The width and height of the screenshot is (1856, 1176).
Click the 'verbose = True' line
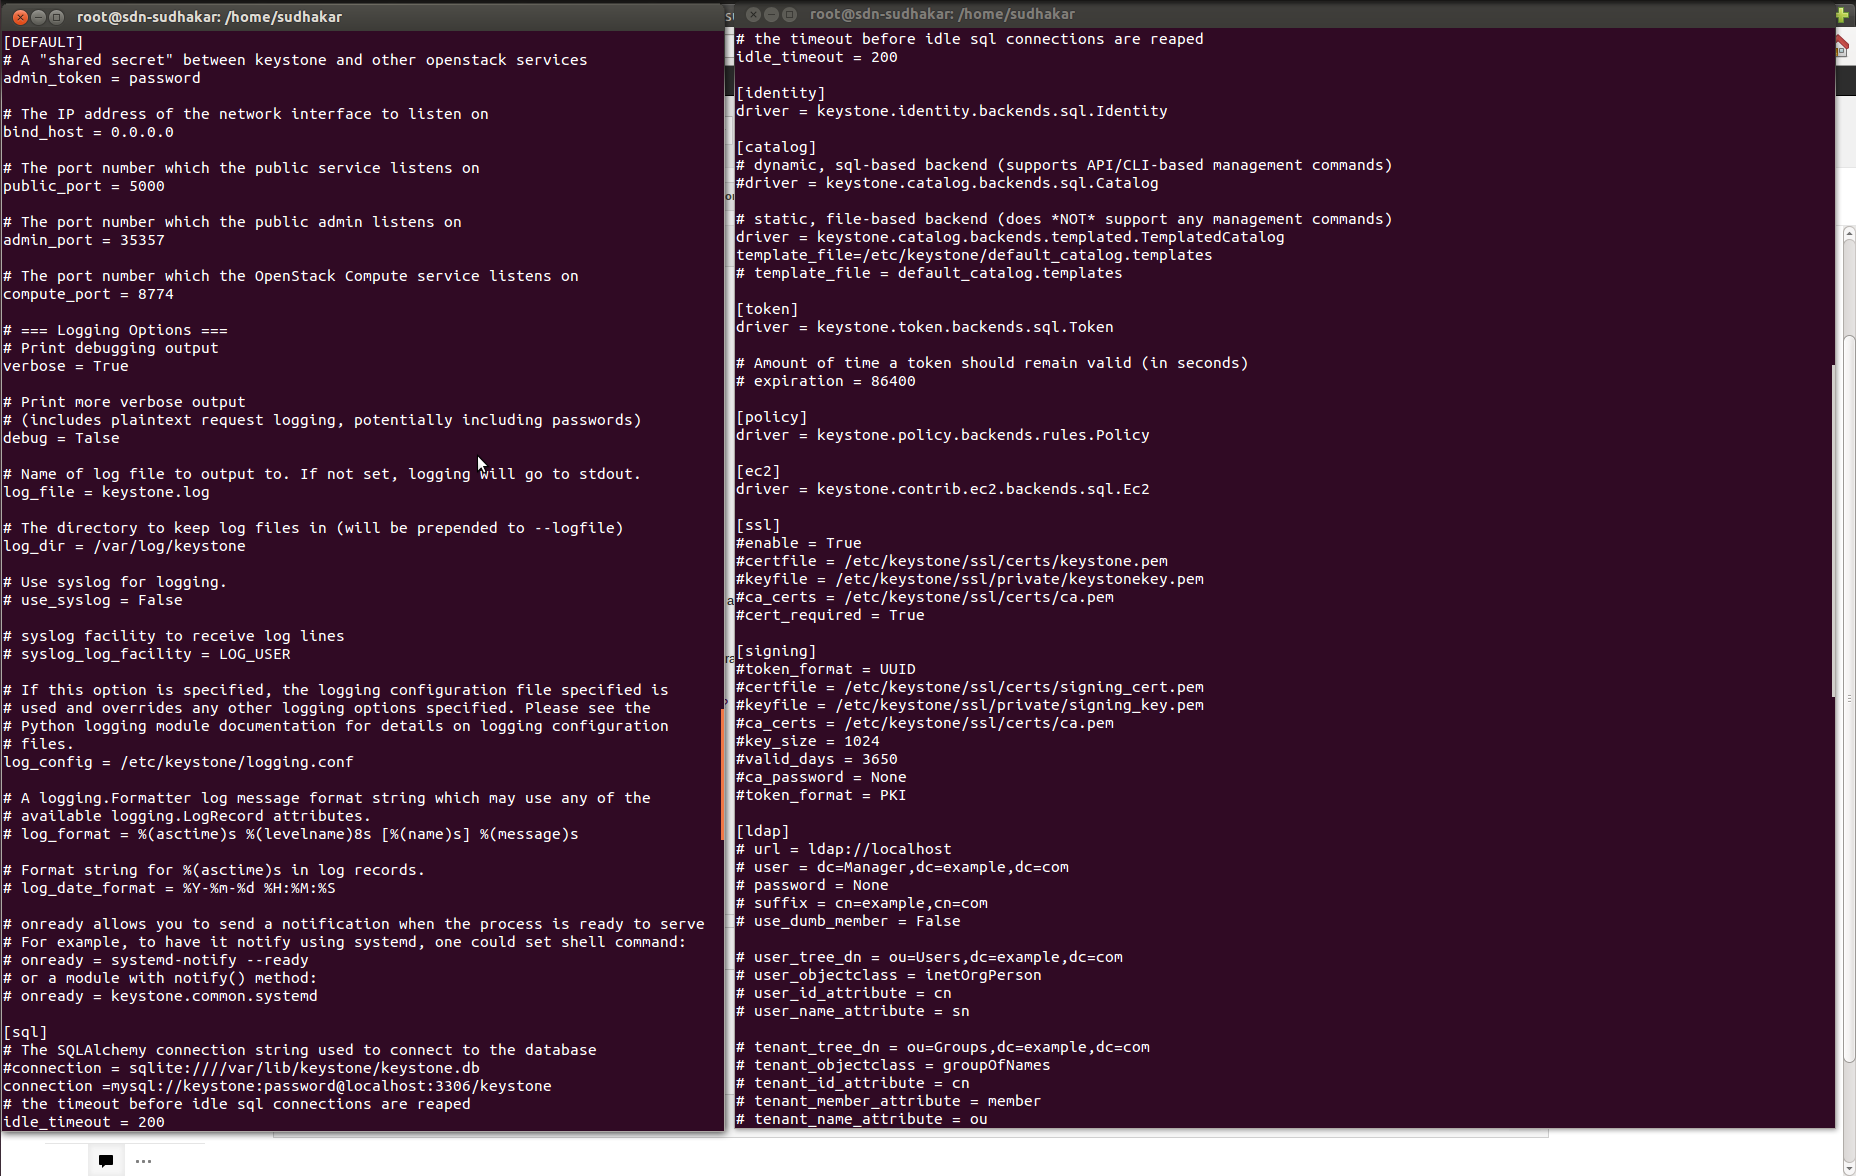tap(66, 366)
